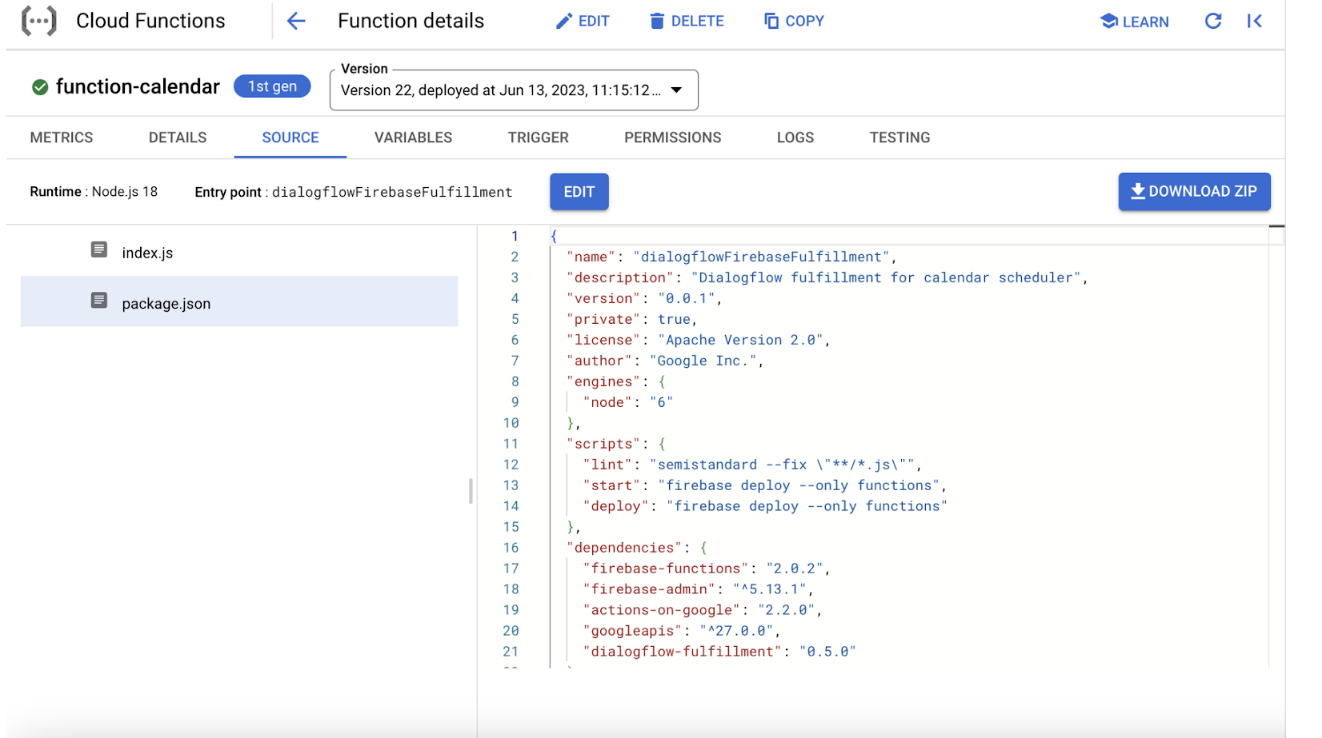Click the "dialogflow-fulfillment" dependency line
Image resolution: width=1322 pixels, height=738 pixels.
[x=720, y=652]
